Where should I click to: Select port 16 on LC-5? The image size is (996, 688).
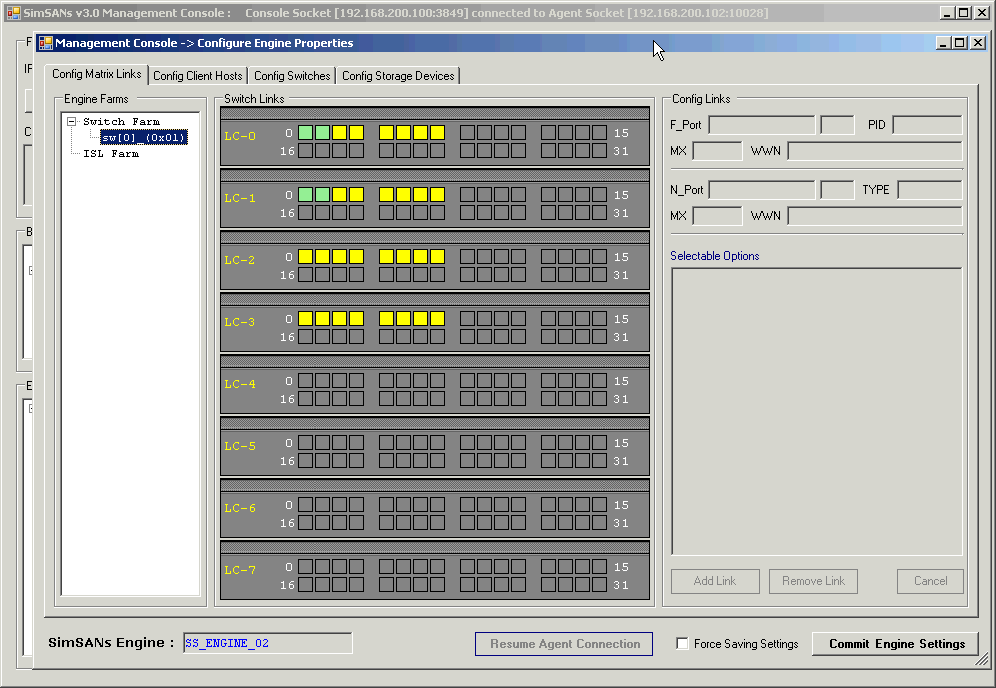(x=306, y=461)
